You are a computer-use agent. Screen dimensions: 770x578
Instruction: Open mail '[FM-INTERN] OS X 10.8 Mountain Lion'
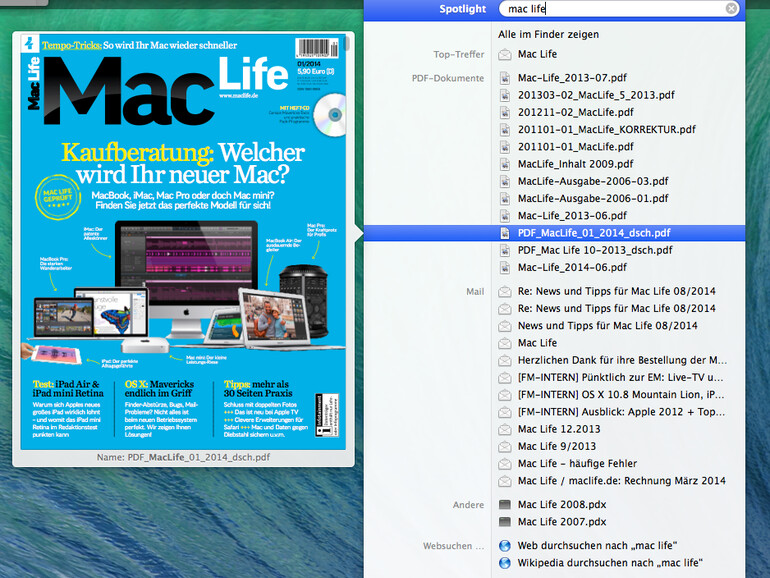621,394
